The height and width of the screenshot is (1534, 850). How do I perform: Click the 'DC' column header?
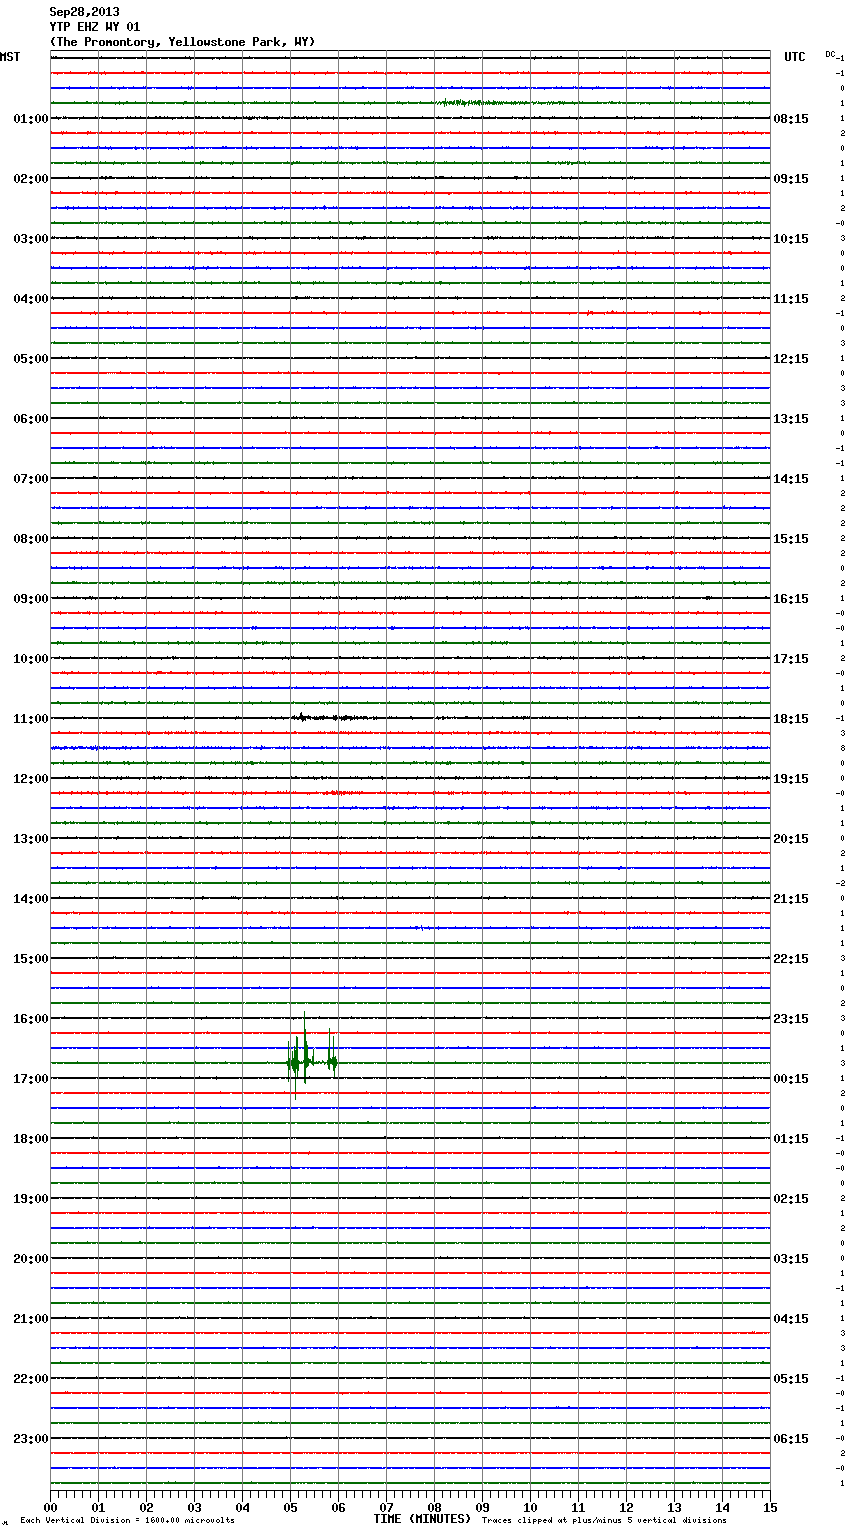click(830, 54)
